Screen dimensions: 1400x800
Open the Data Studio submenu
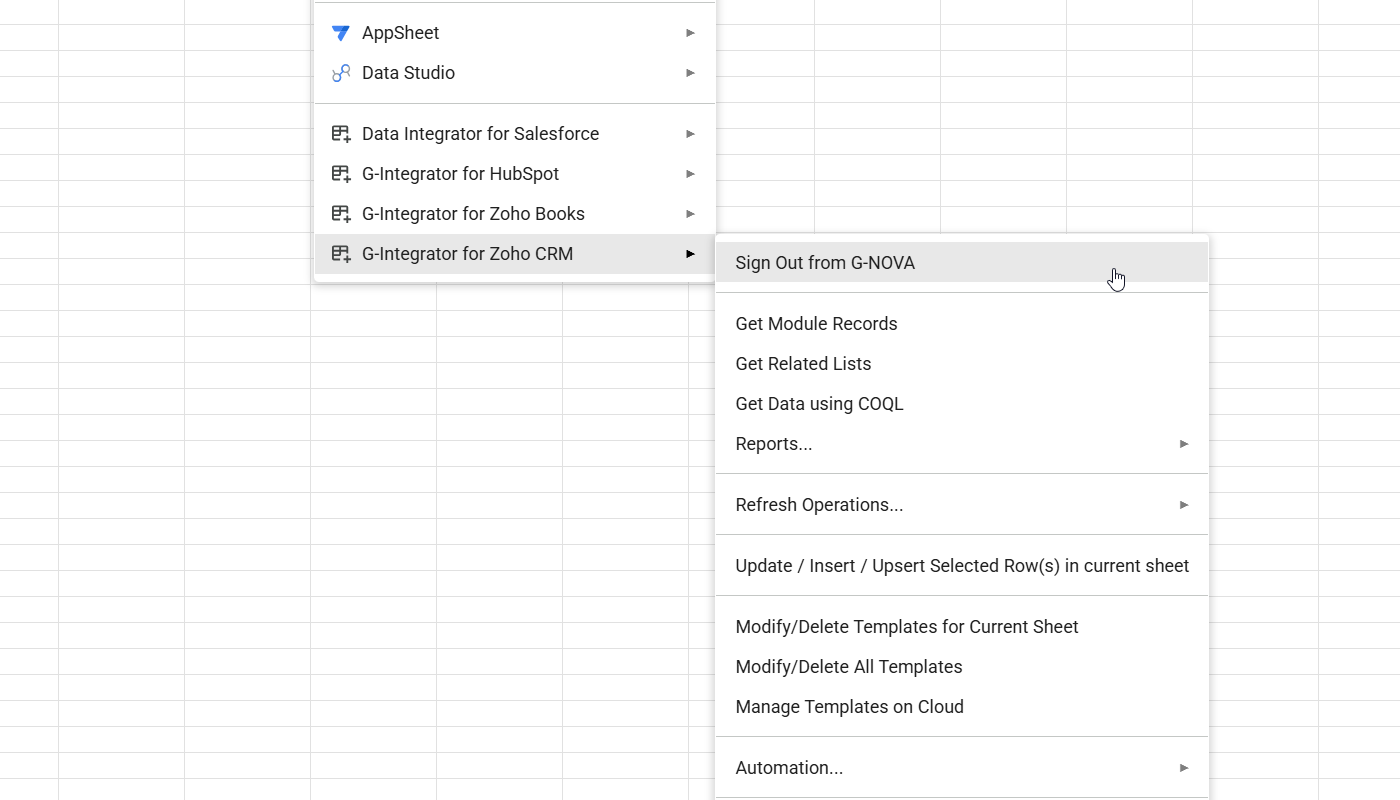coord(515,73)
